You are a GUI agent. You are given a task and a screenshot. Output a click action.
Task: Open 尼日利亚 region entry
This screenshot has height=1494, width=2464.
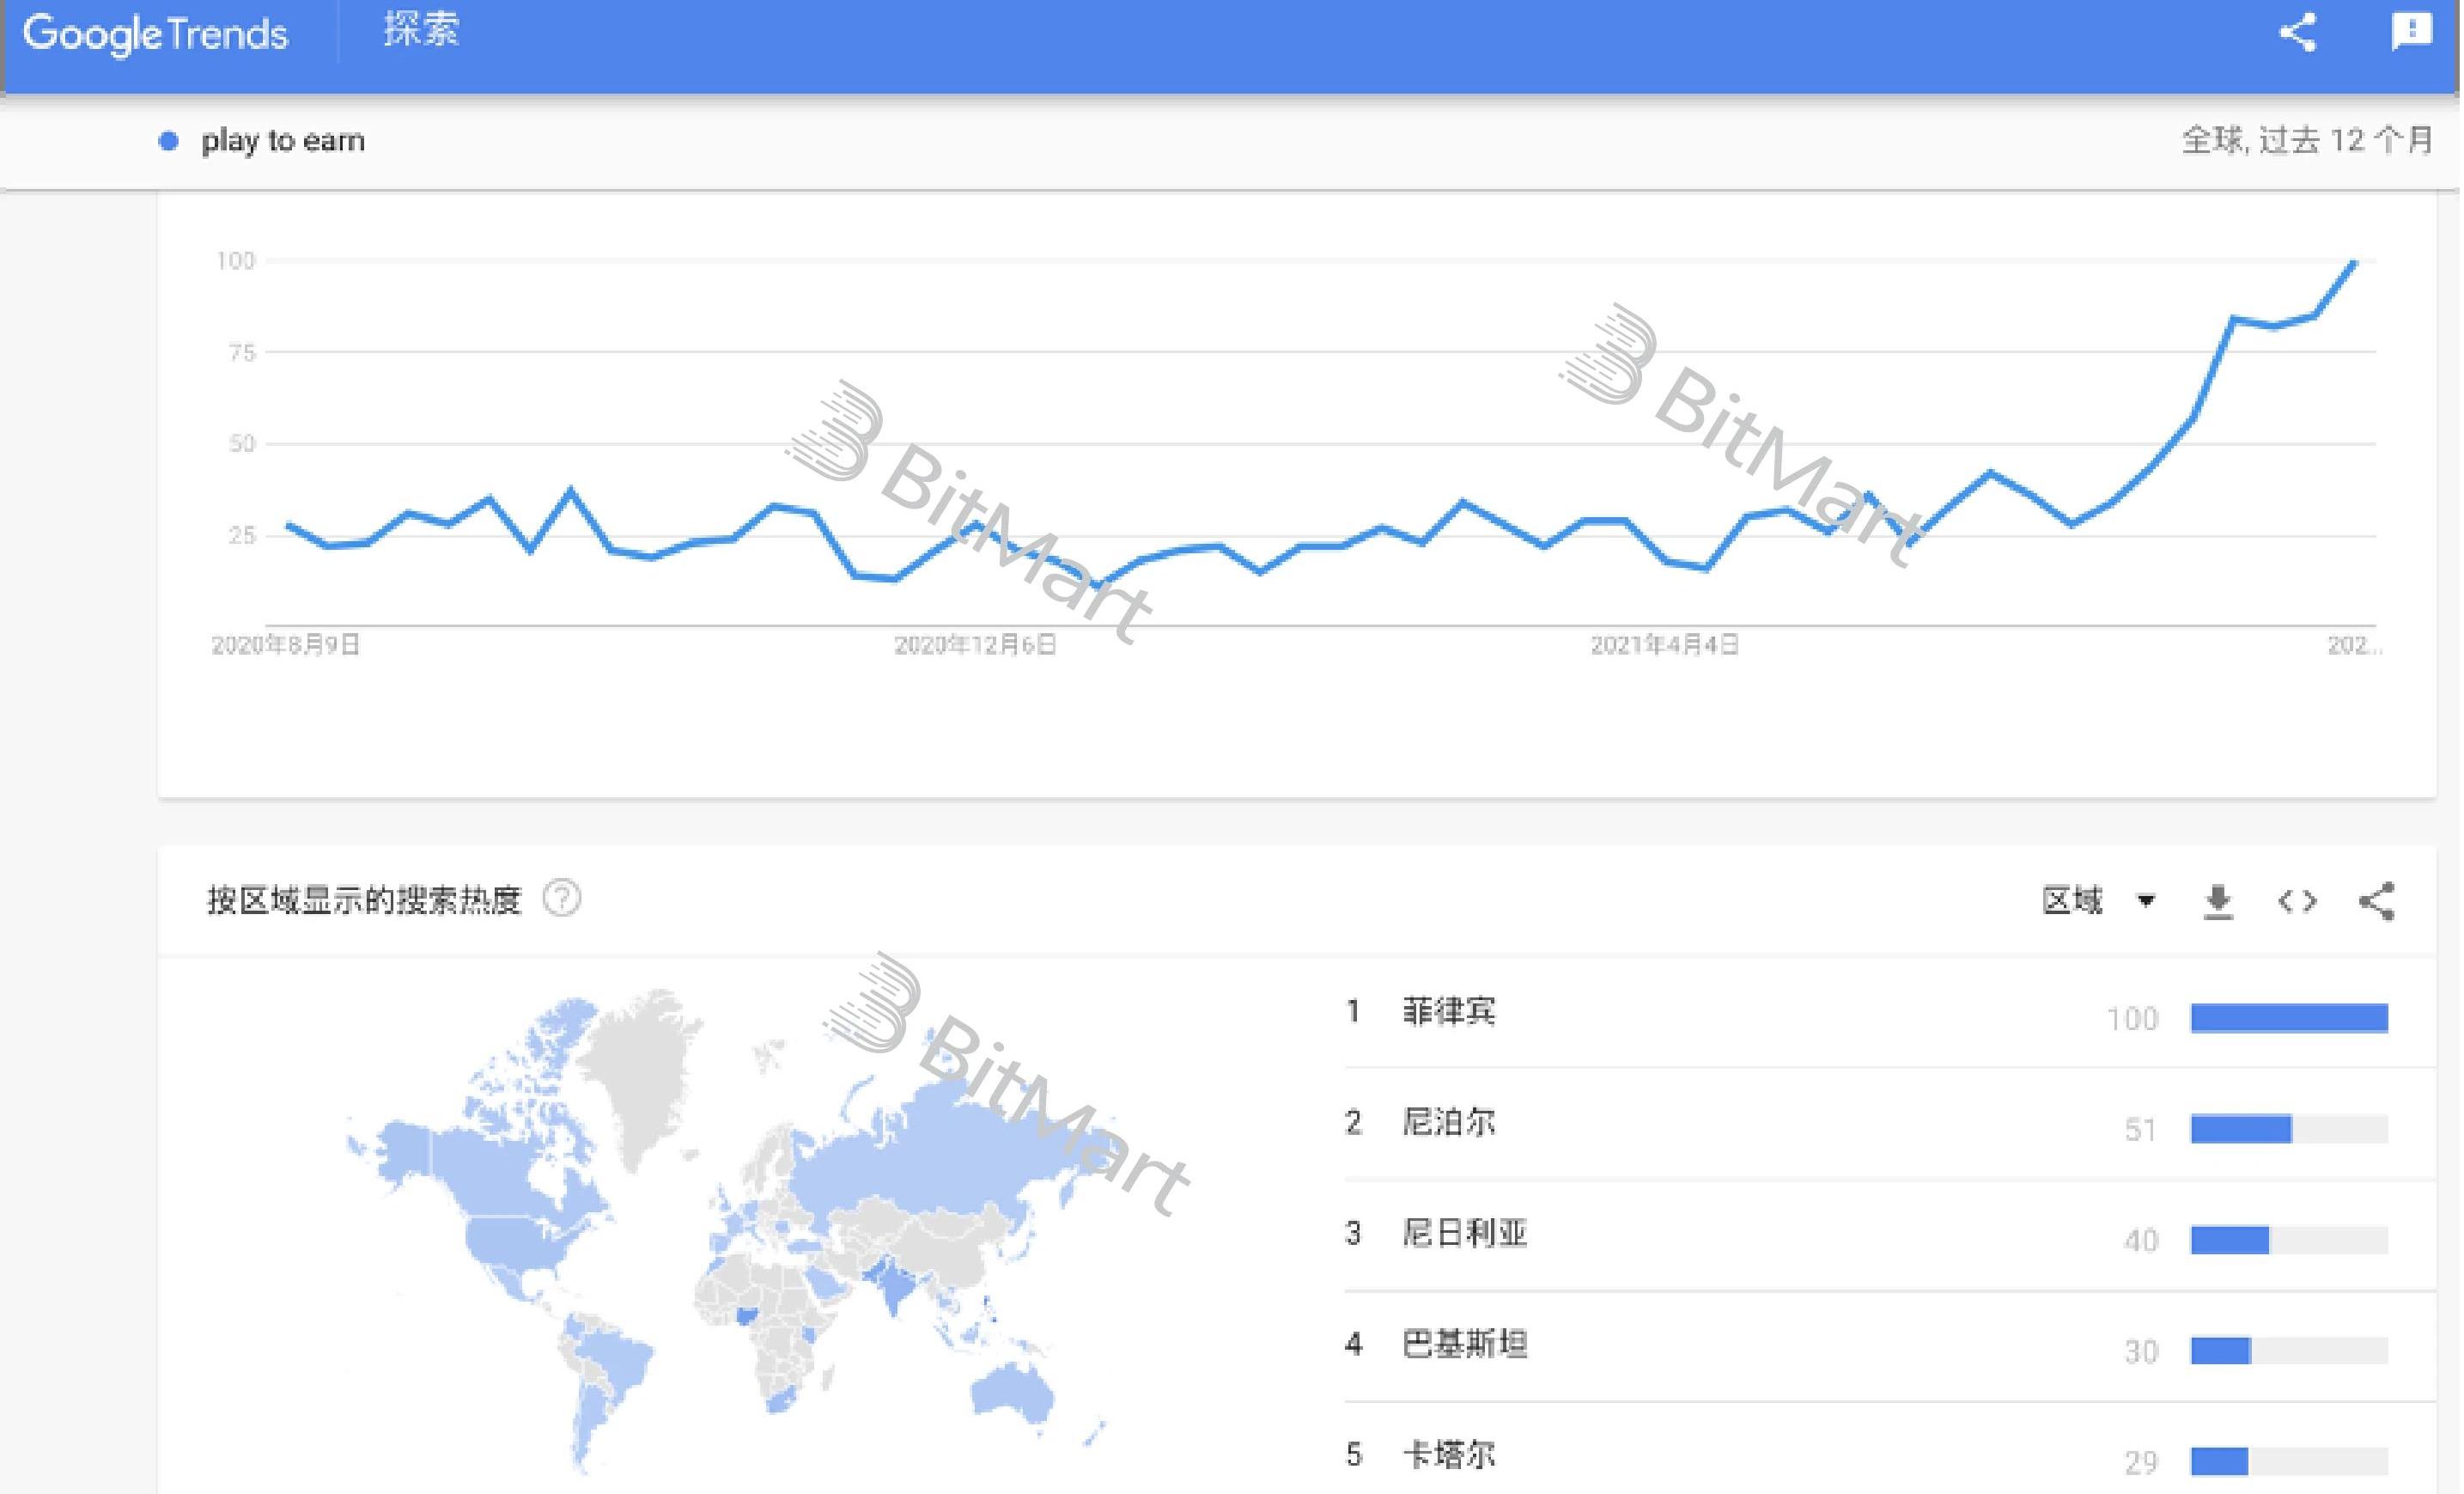(1464, 1234)
